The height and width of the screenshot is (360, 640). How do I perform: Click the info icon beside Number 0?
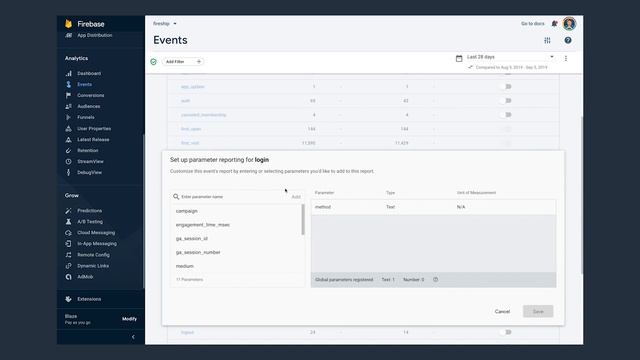coord(436,280)
